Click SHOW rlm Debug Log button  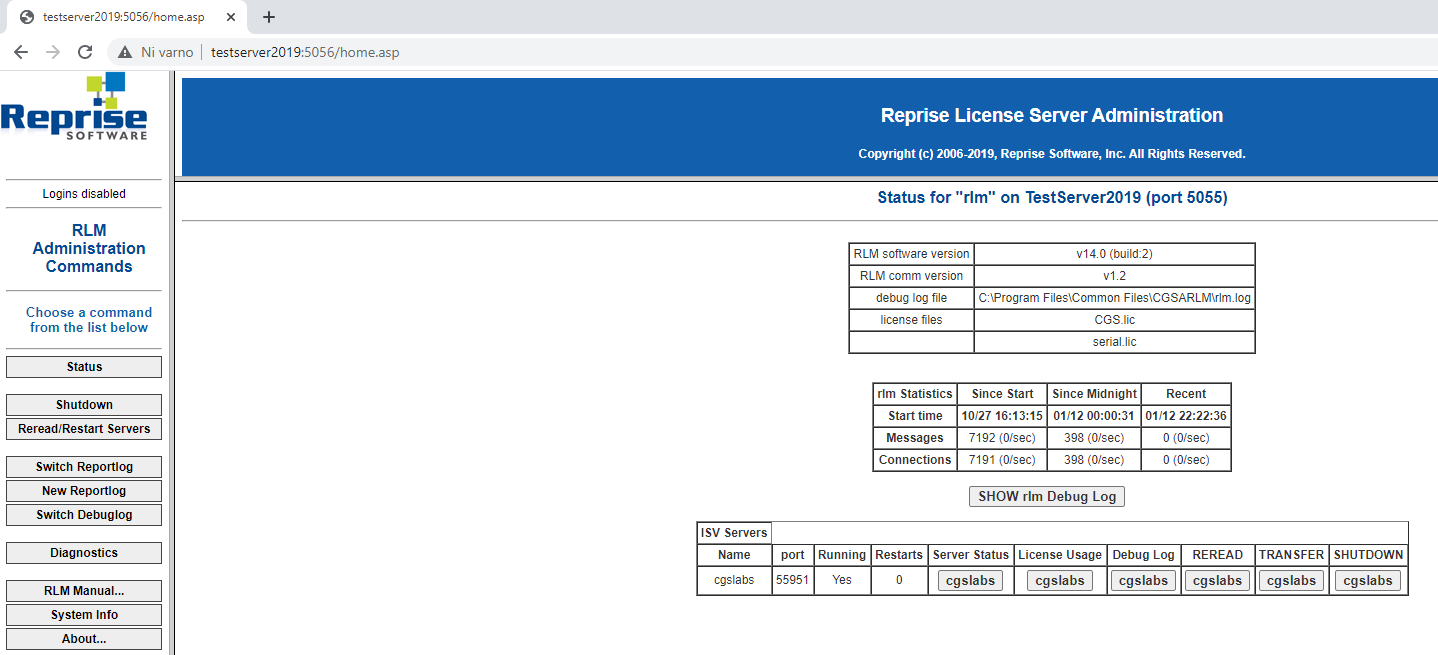pos(1047,496)
